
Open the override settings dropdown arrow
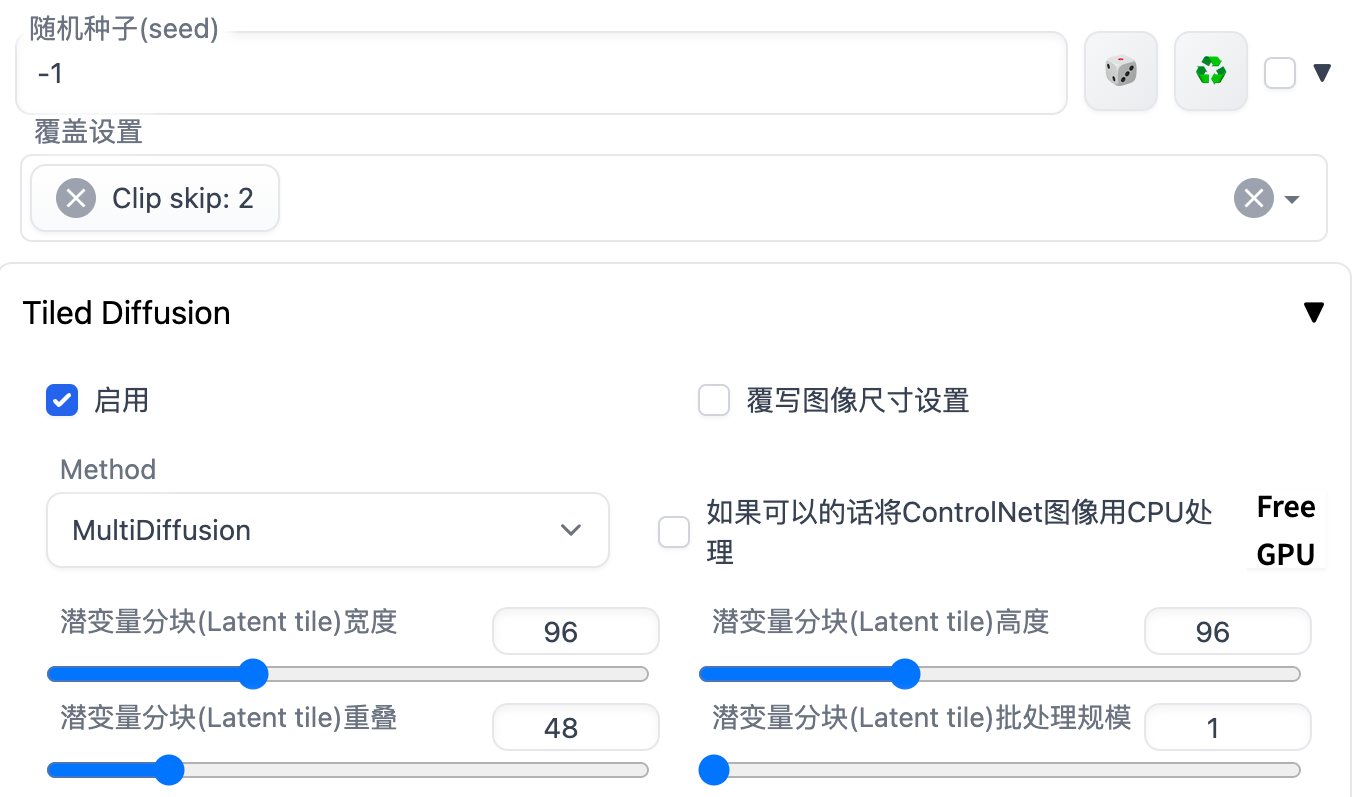(x=1292, y=199)
